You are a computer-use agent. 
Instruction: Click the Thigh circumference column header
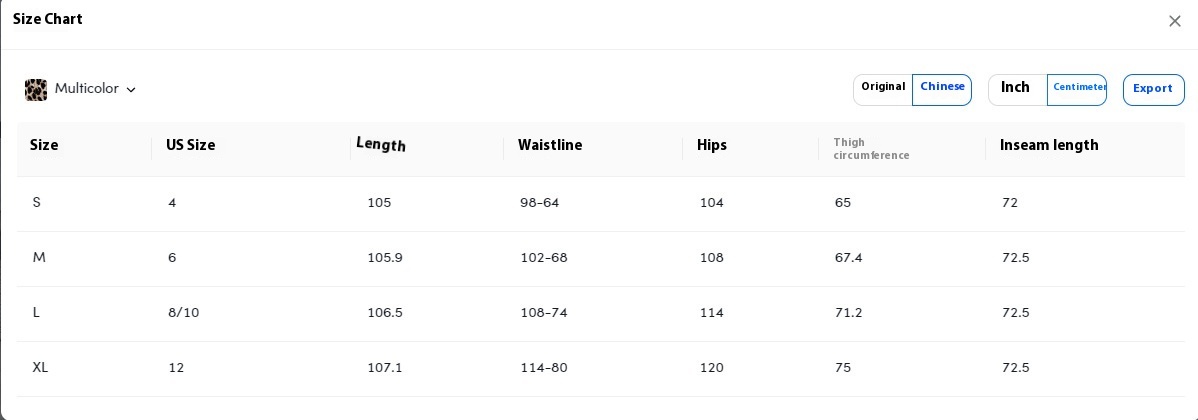pos(871,149)
